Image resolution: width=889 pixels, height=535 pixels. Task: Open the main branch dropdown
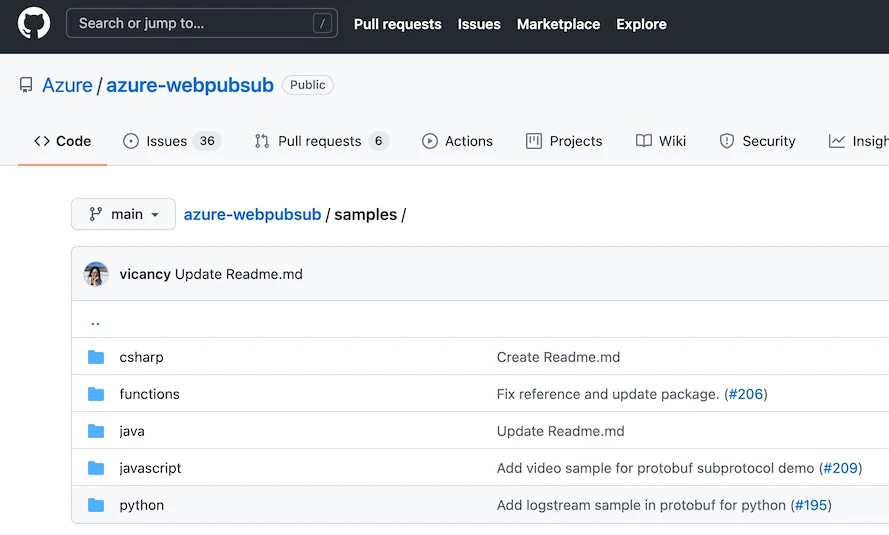pos(123,214)
